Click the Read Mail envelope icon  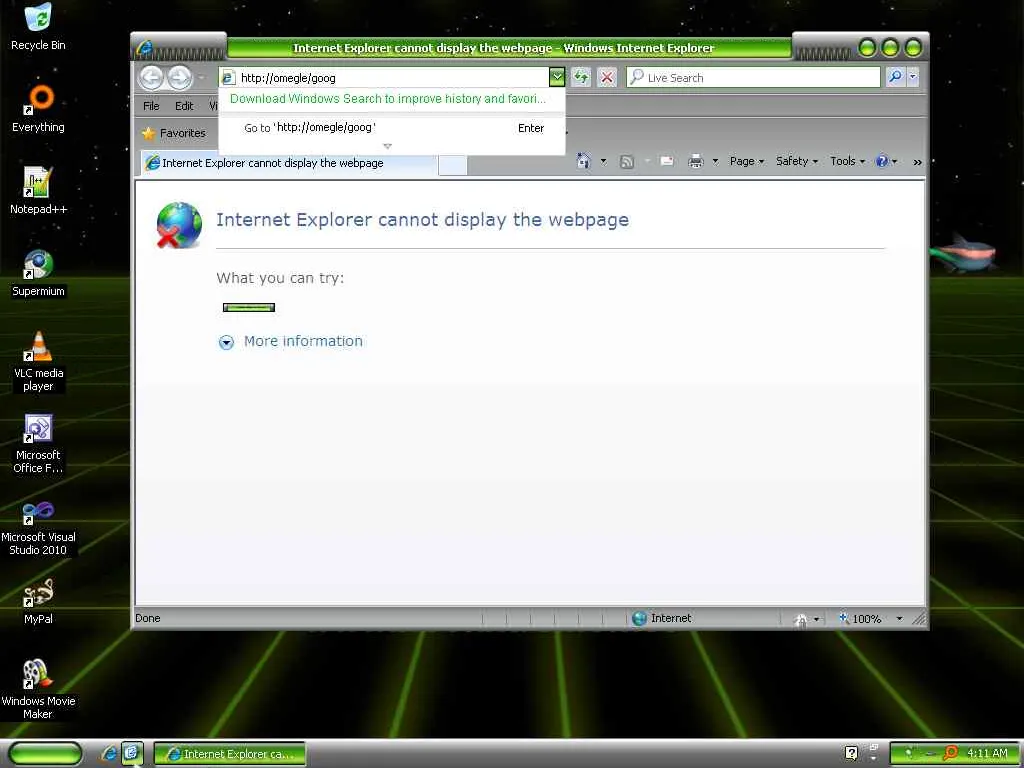(667, 161)
